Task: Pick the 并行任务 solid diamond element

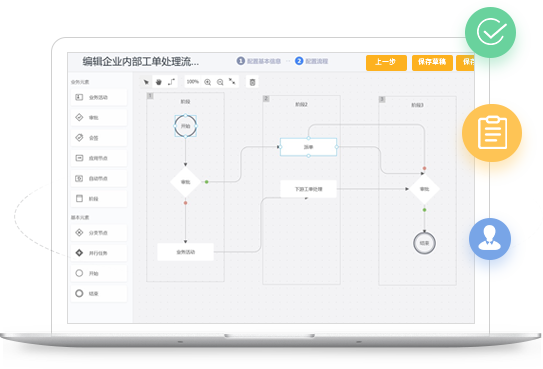Action: coord(99,253)
